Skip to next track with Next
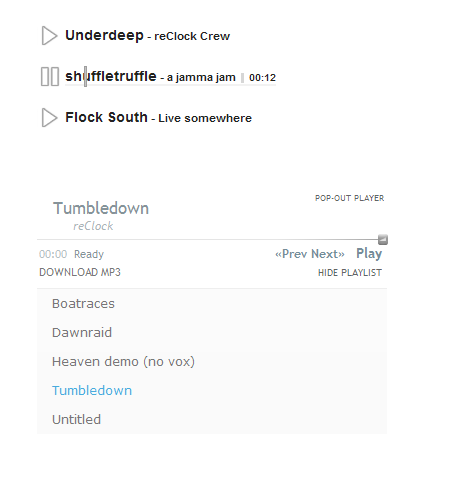The image size is (455, 480). [x=328, y=254]
